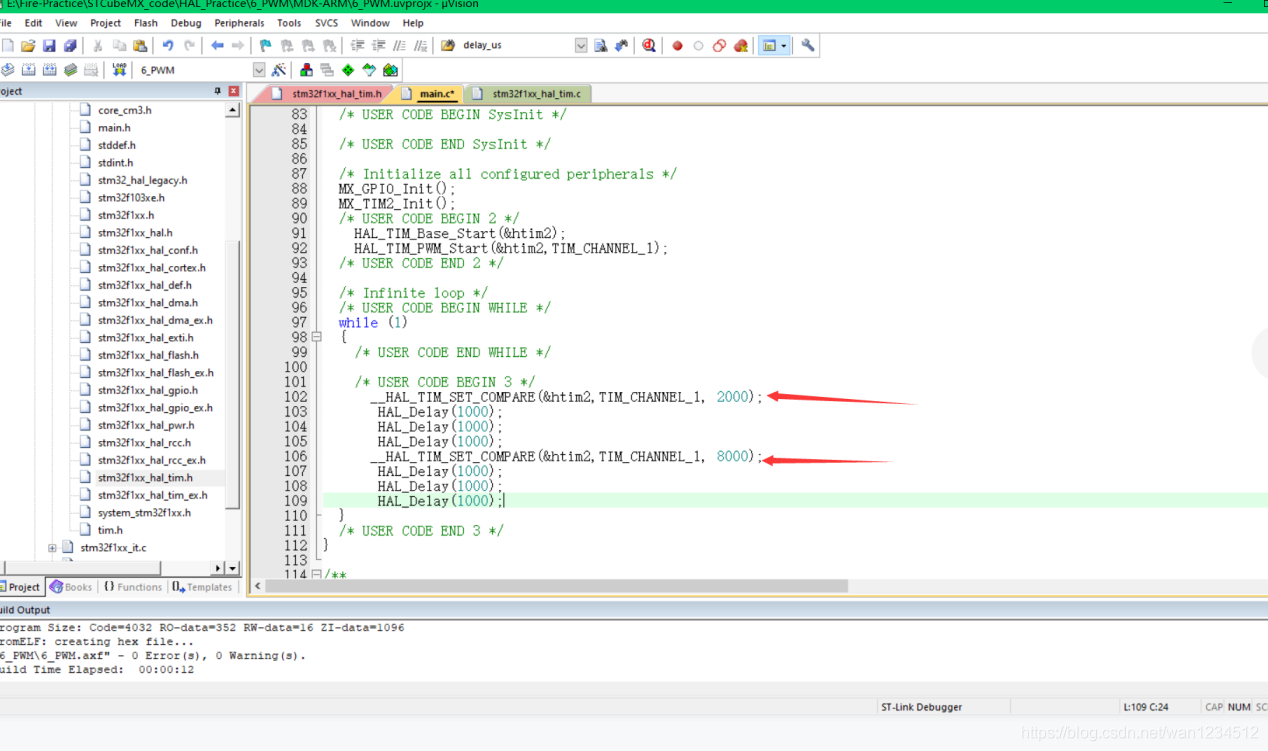Select stm32f1xx_hal_gpio.h in project tree

pyautogui.click(x=147, y=390)
